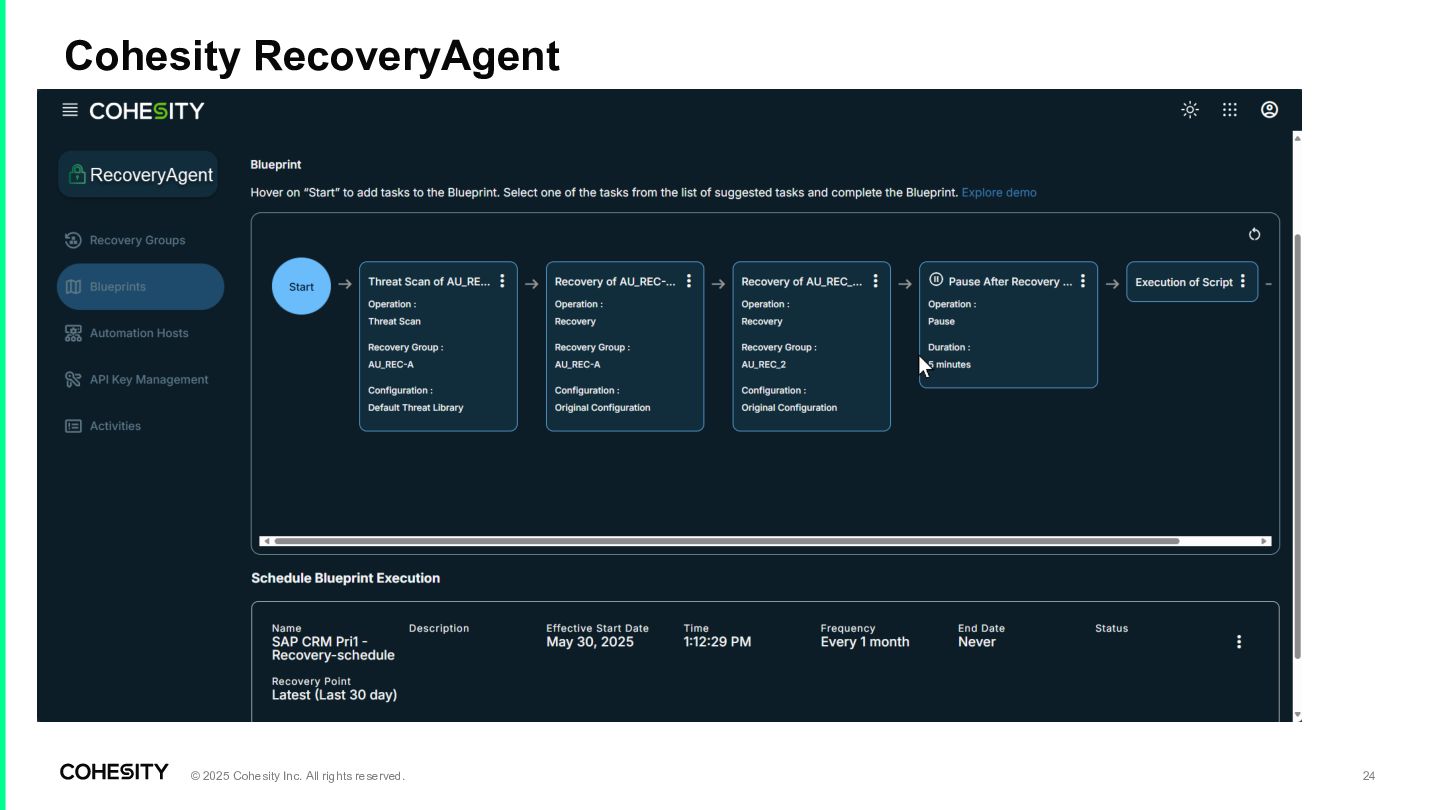Go to Automation Hosts

point(139,333)
